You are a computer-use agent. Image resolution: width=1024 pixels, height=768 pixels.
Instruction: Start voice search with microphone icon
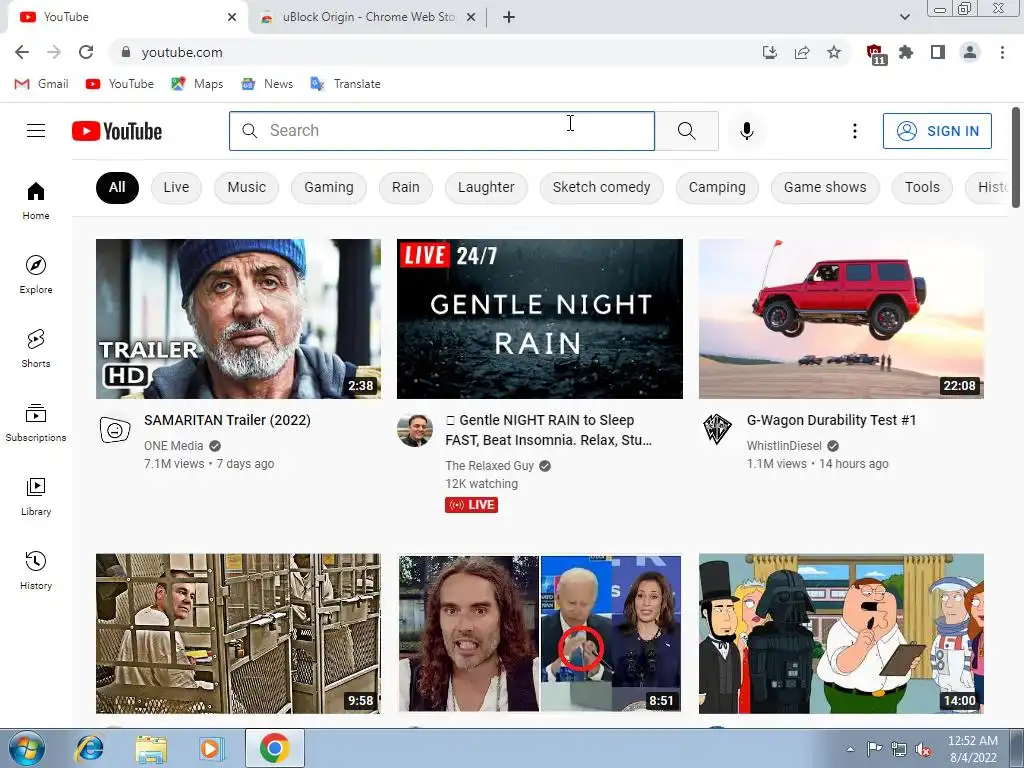click(x=746, y=131)
